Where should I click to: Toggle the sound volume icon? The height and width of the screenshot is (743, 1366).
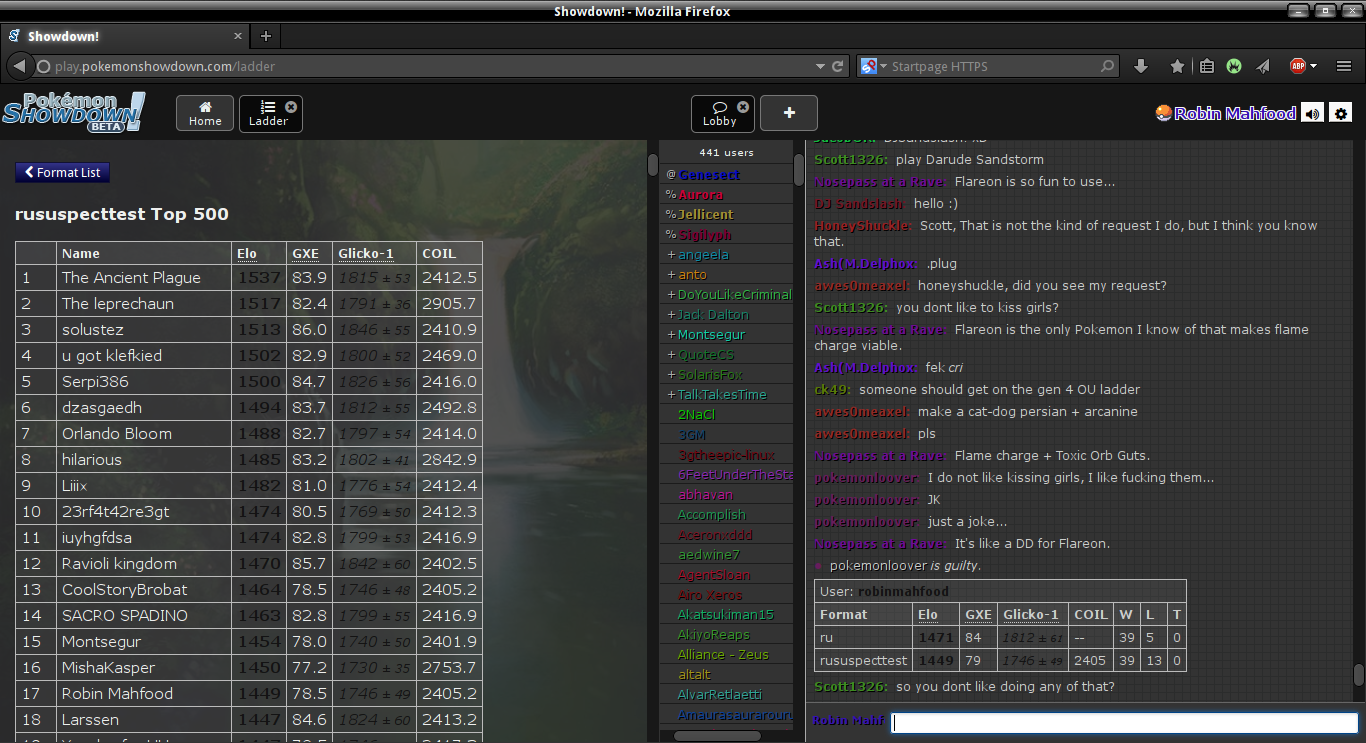[1312, 113]
